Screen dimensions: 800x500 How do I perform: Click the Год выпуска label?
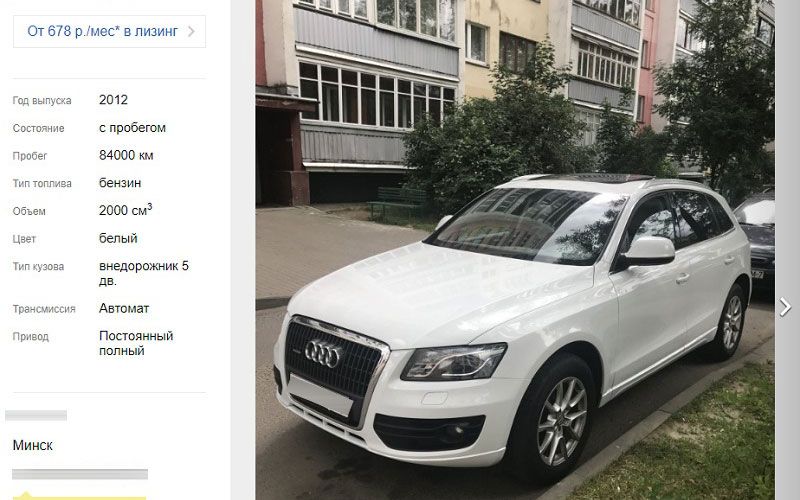click(42, 101)
